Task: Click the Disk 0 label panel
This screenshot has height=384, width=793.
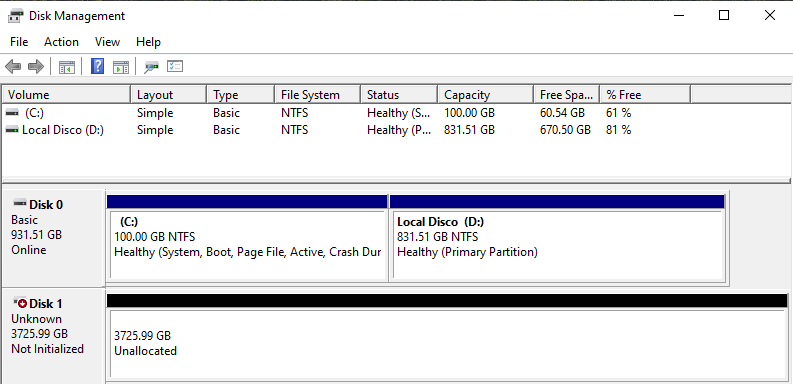Action: click(53, 238)
